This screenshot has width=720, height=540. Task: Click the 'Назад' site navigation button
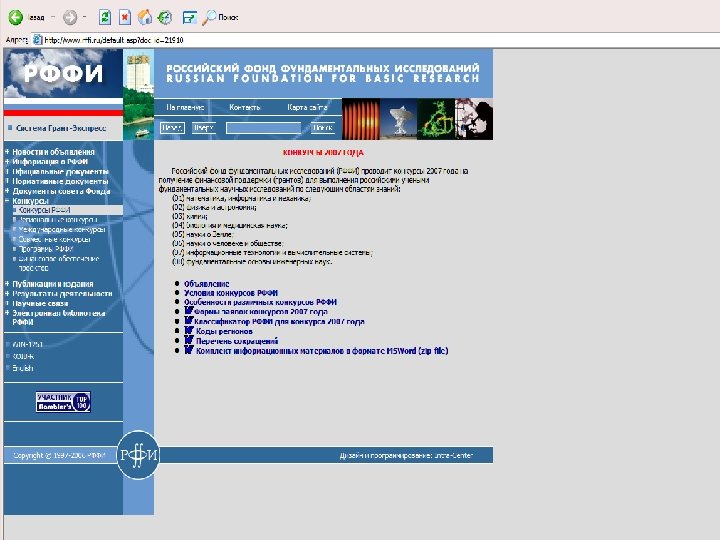[x=172, y=128]
